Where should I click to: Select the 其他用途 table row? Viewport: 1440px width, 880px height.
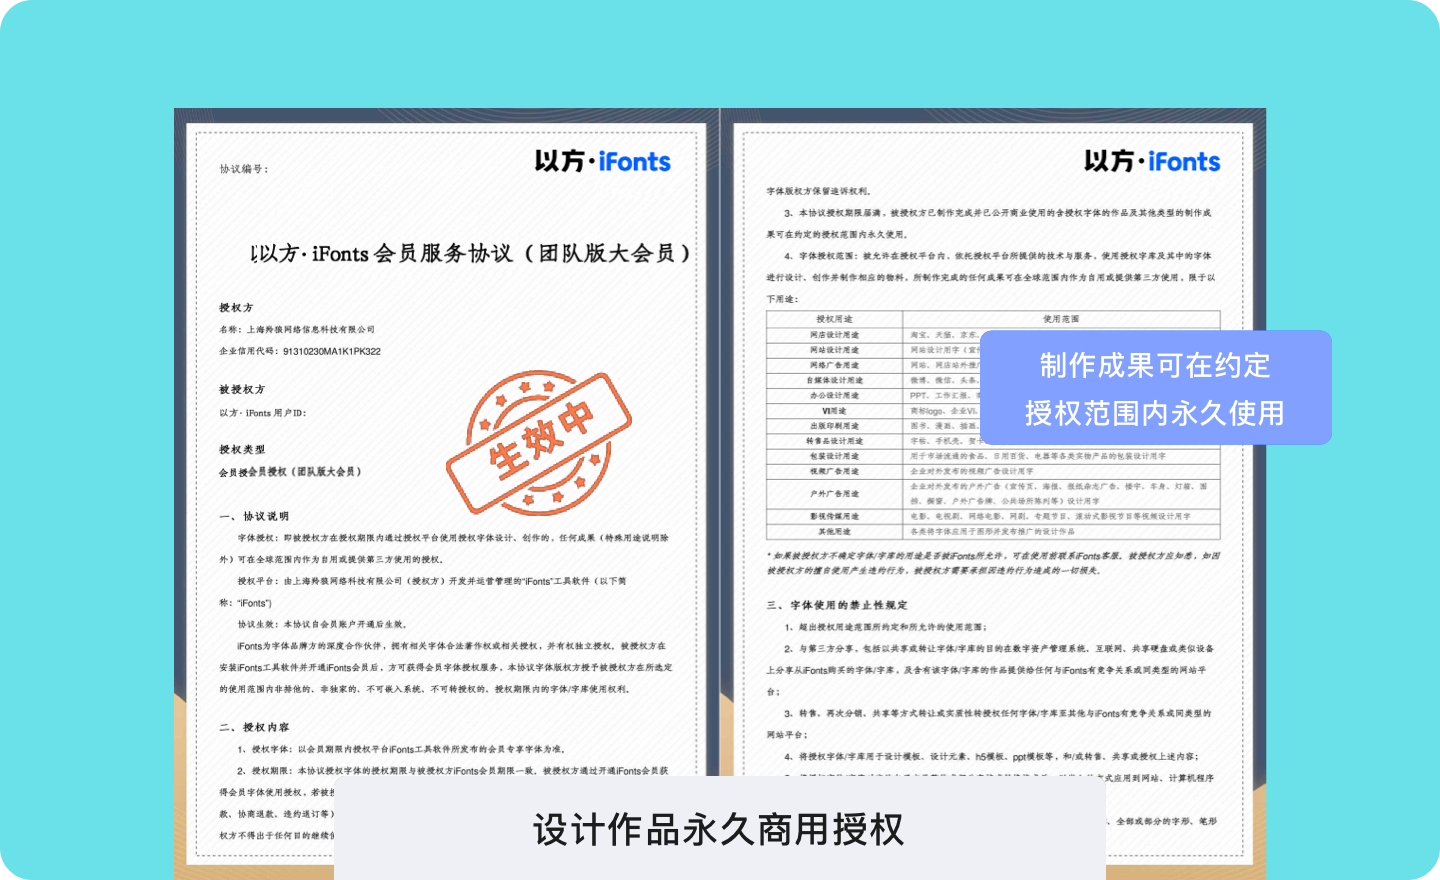tap(993, 531)
